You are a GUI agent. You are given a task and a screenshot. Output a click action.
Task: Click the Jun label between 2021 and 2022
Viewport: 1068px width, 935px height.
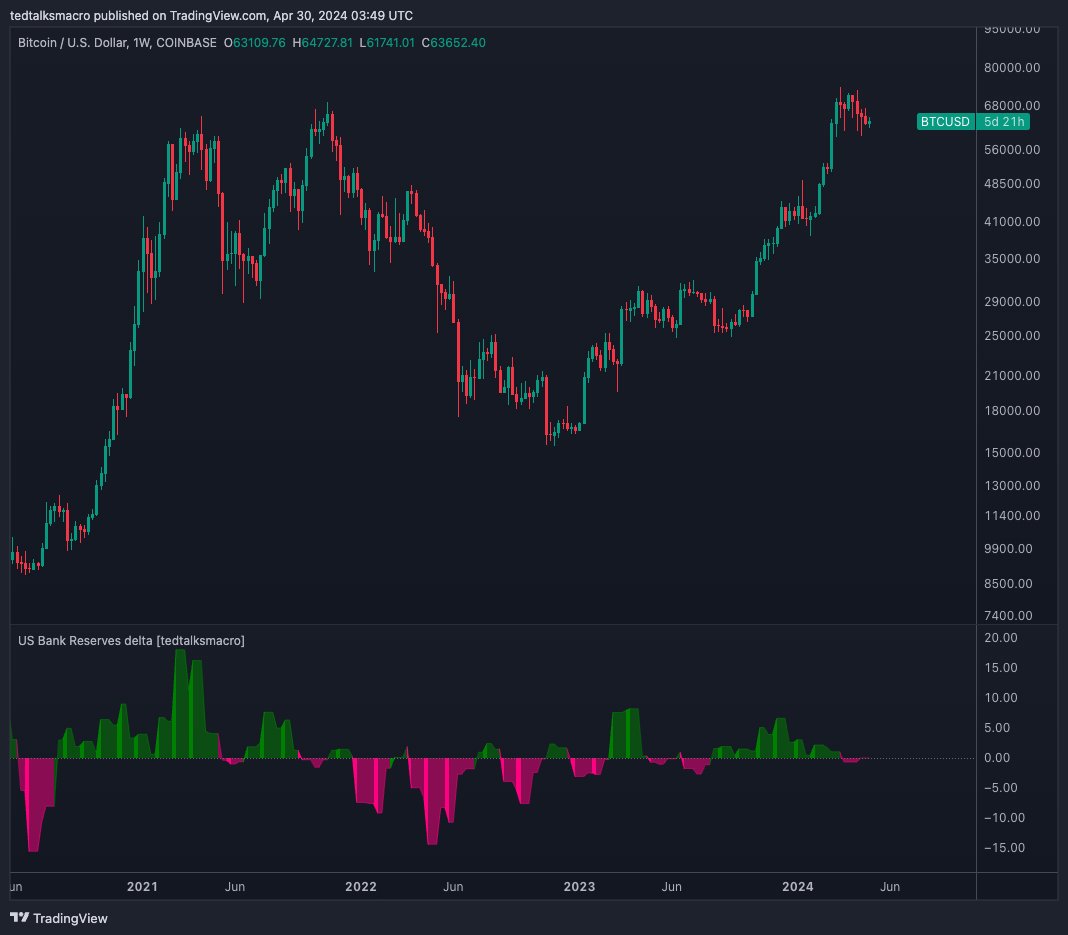click(x=235, y=887)
